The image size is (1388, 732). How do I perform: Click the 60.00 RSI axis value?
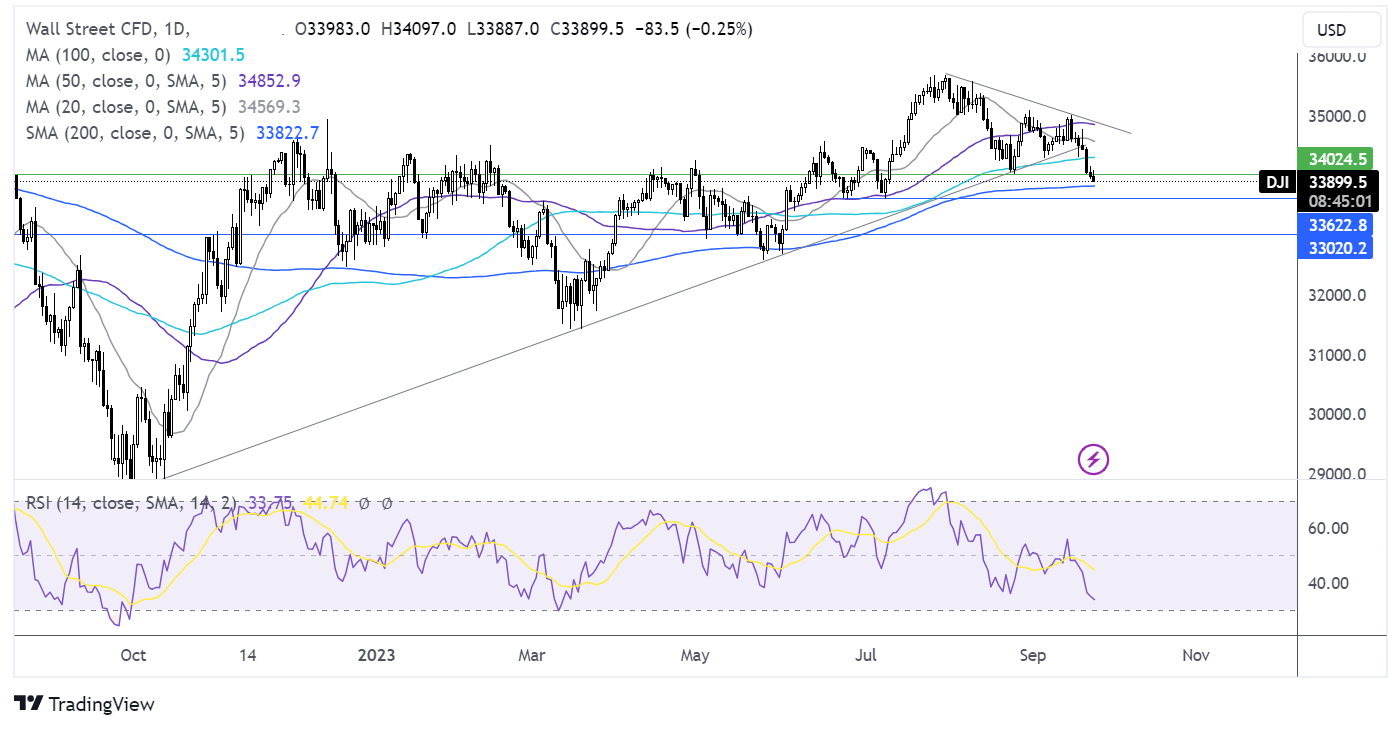click(1330, 528)
